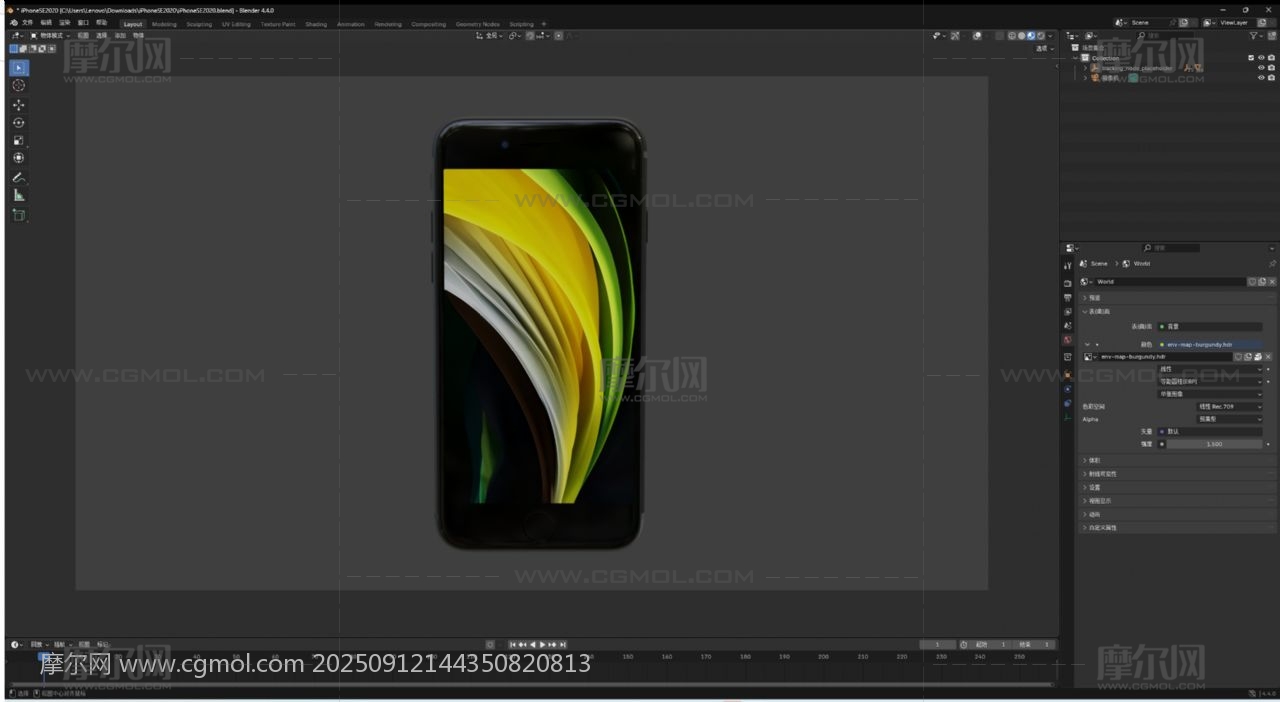Toggle fake user shield for World datablock
The width and height of the screenshot is (1280, 702).
(1252, 282)
